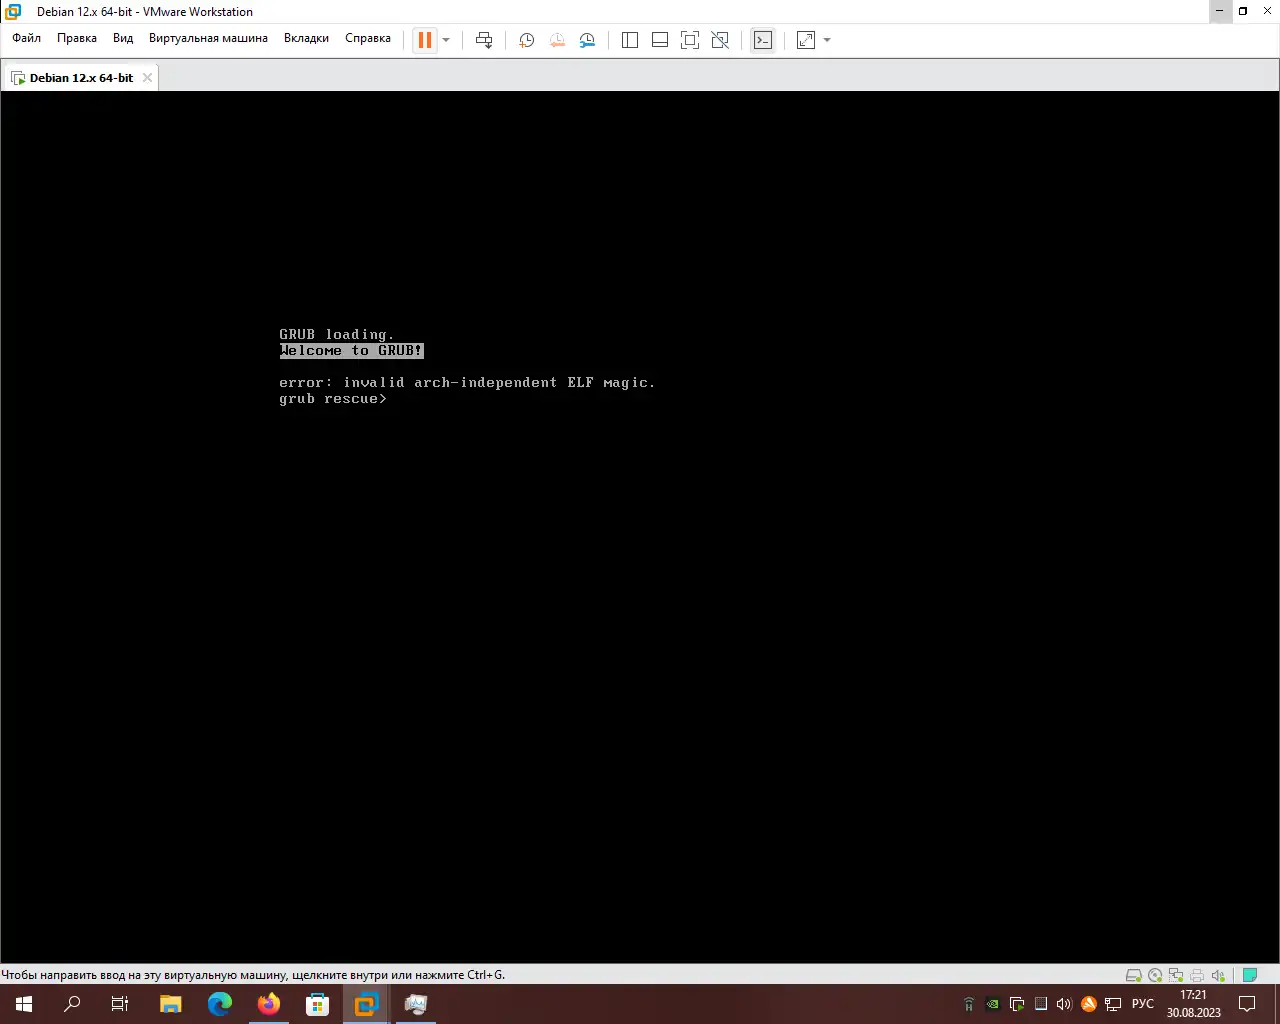Take a snapshot of this virtual machine
This screenshot has width=1280, height=1024.
[x=526, y=40]
